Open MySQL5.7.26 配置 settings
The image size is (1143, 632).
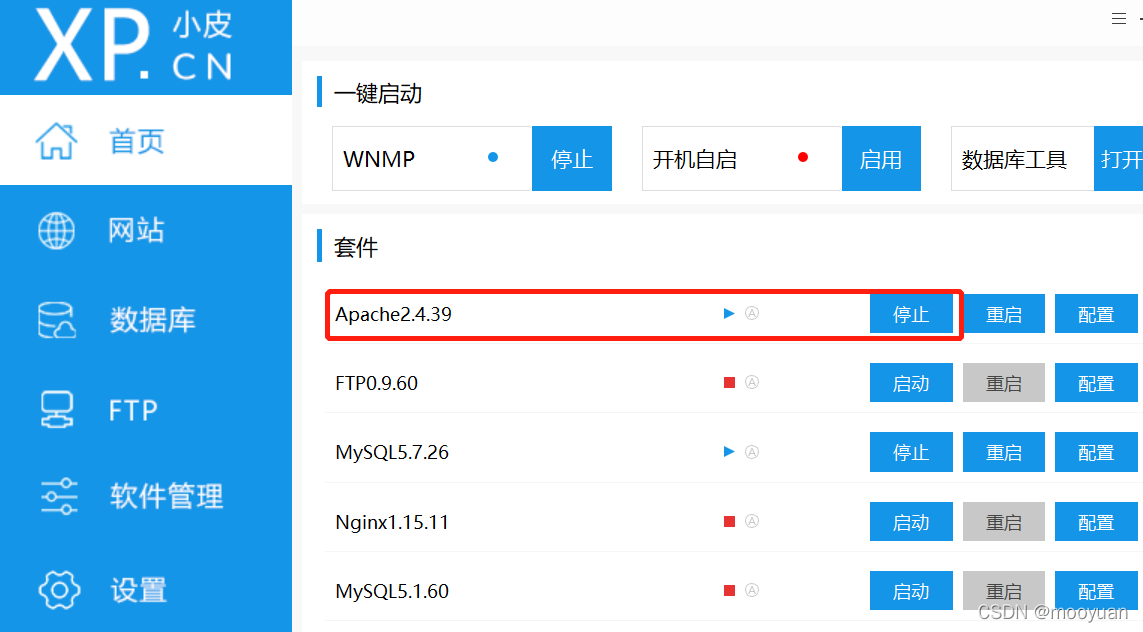(1096, 452)
